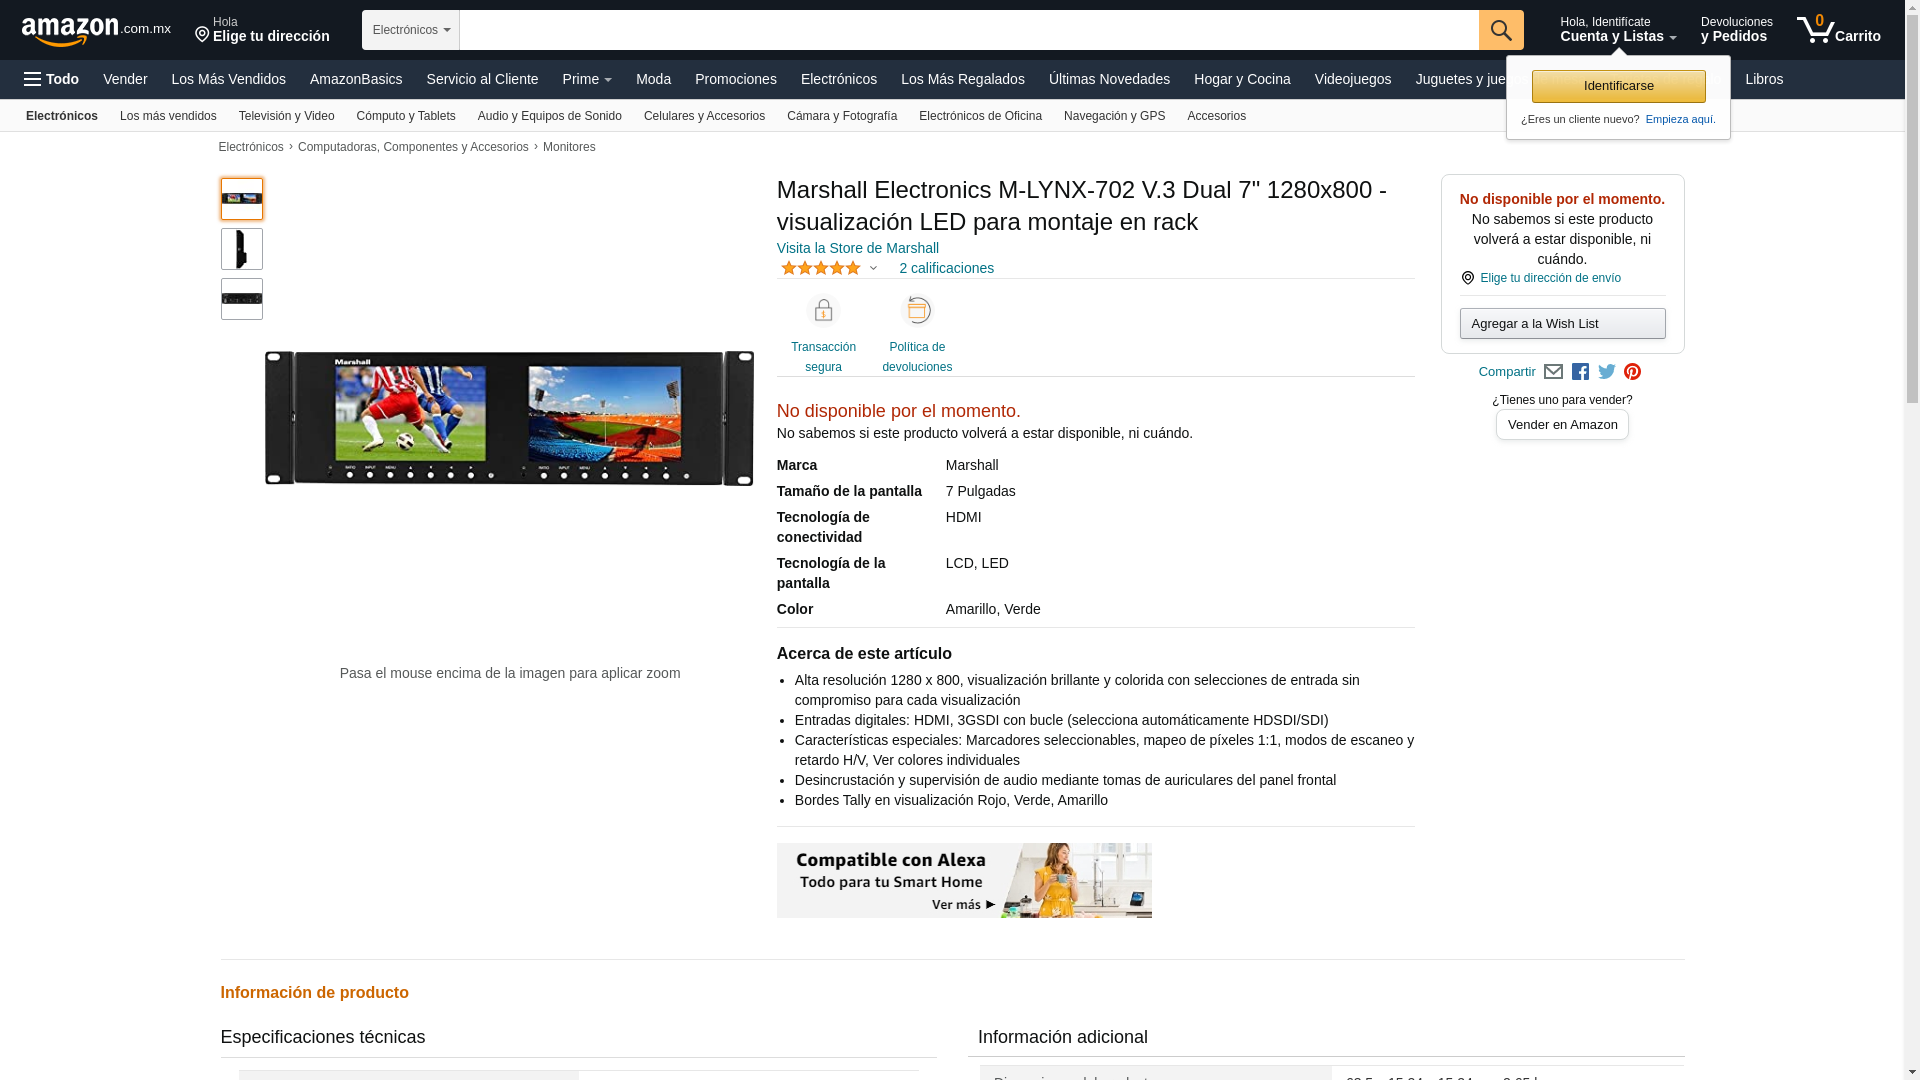The width and height of the screenshot is (1920, 1080).
Task: Share product on Facebook icon
Action: pos(1580,372)
